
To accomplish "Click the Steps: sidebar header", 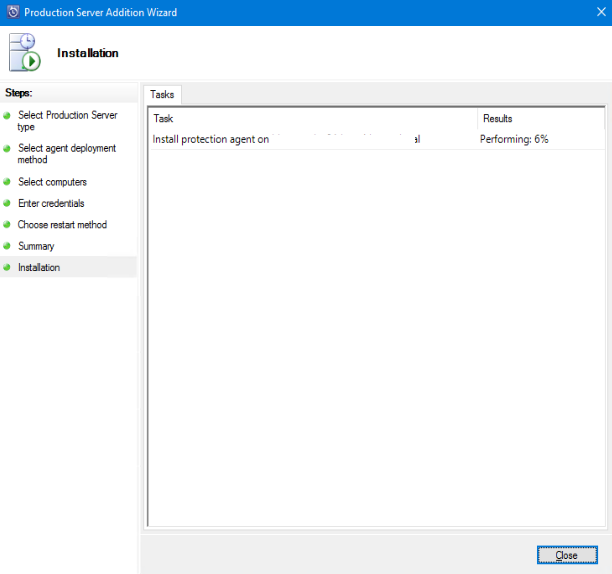I will [x=20, y=92].
